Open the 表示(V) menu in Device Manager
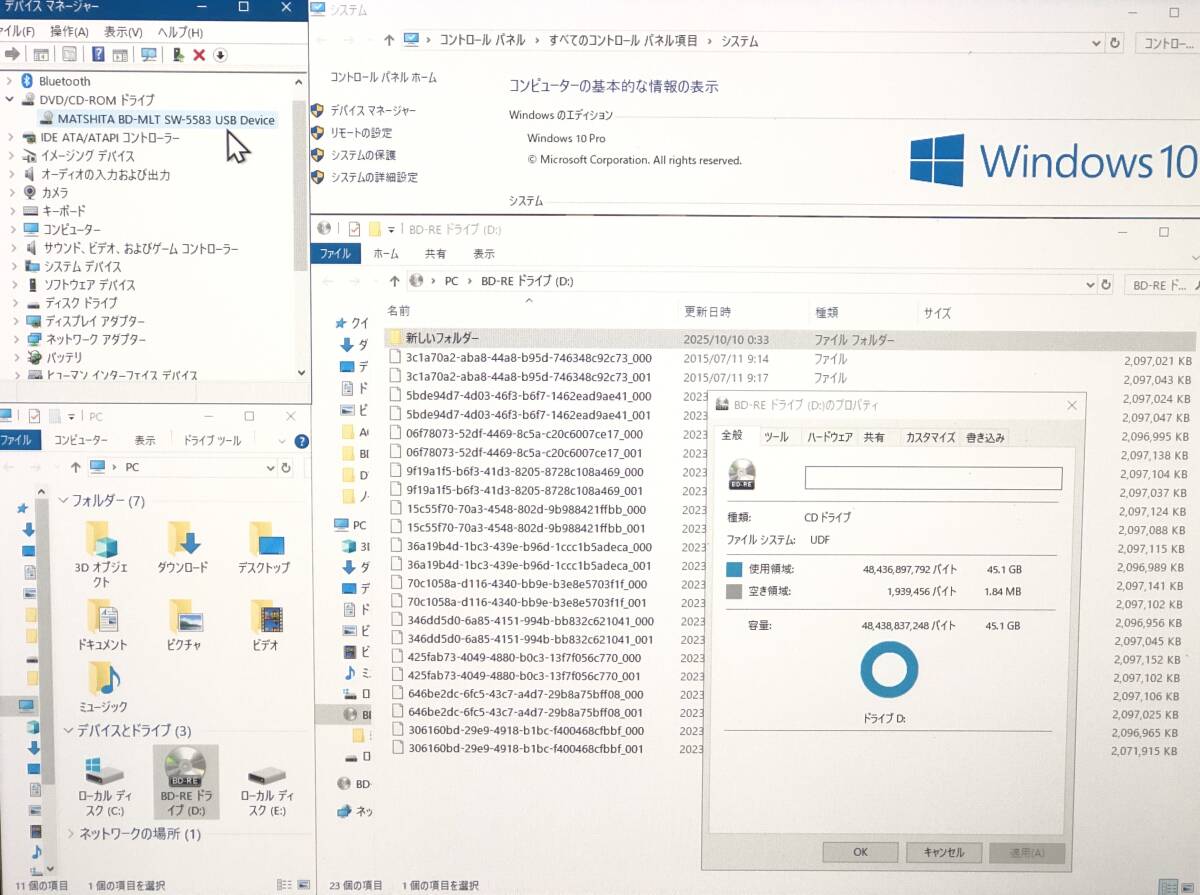 click(123, 32)
